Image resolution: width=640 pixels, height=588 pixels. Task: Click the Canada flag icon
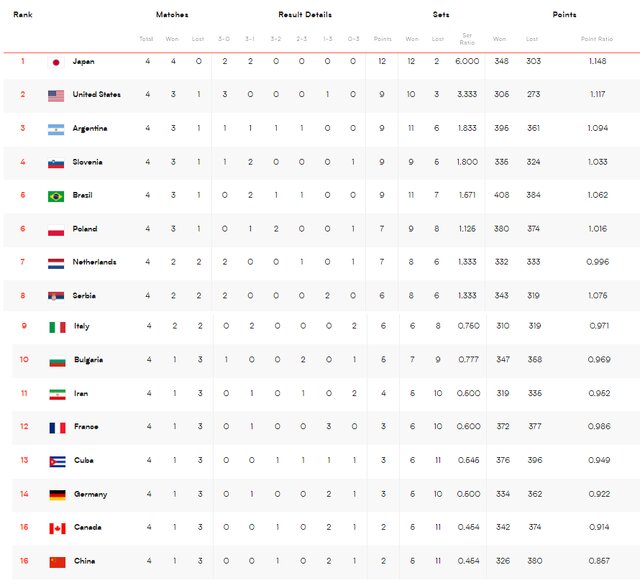[x=57, y=528]
